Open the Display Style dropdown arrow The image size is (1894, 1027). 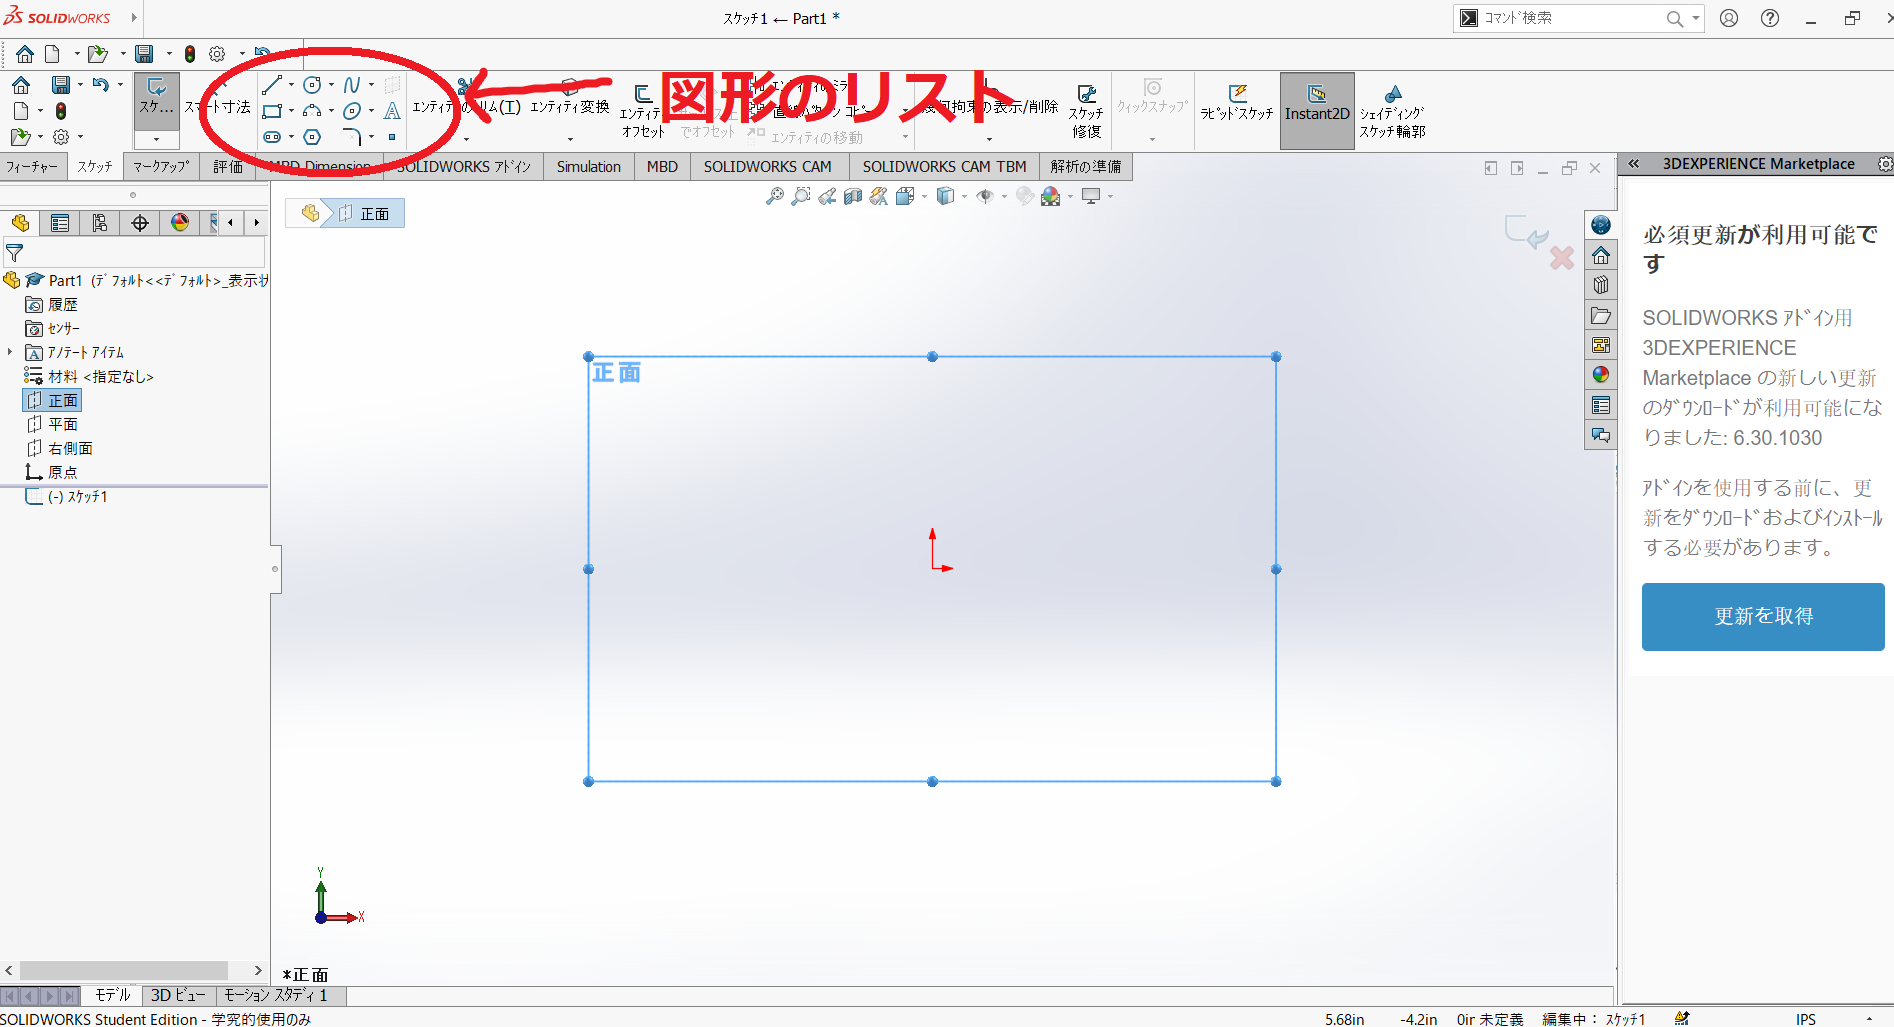(x=964, y=197)
